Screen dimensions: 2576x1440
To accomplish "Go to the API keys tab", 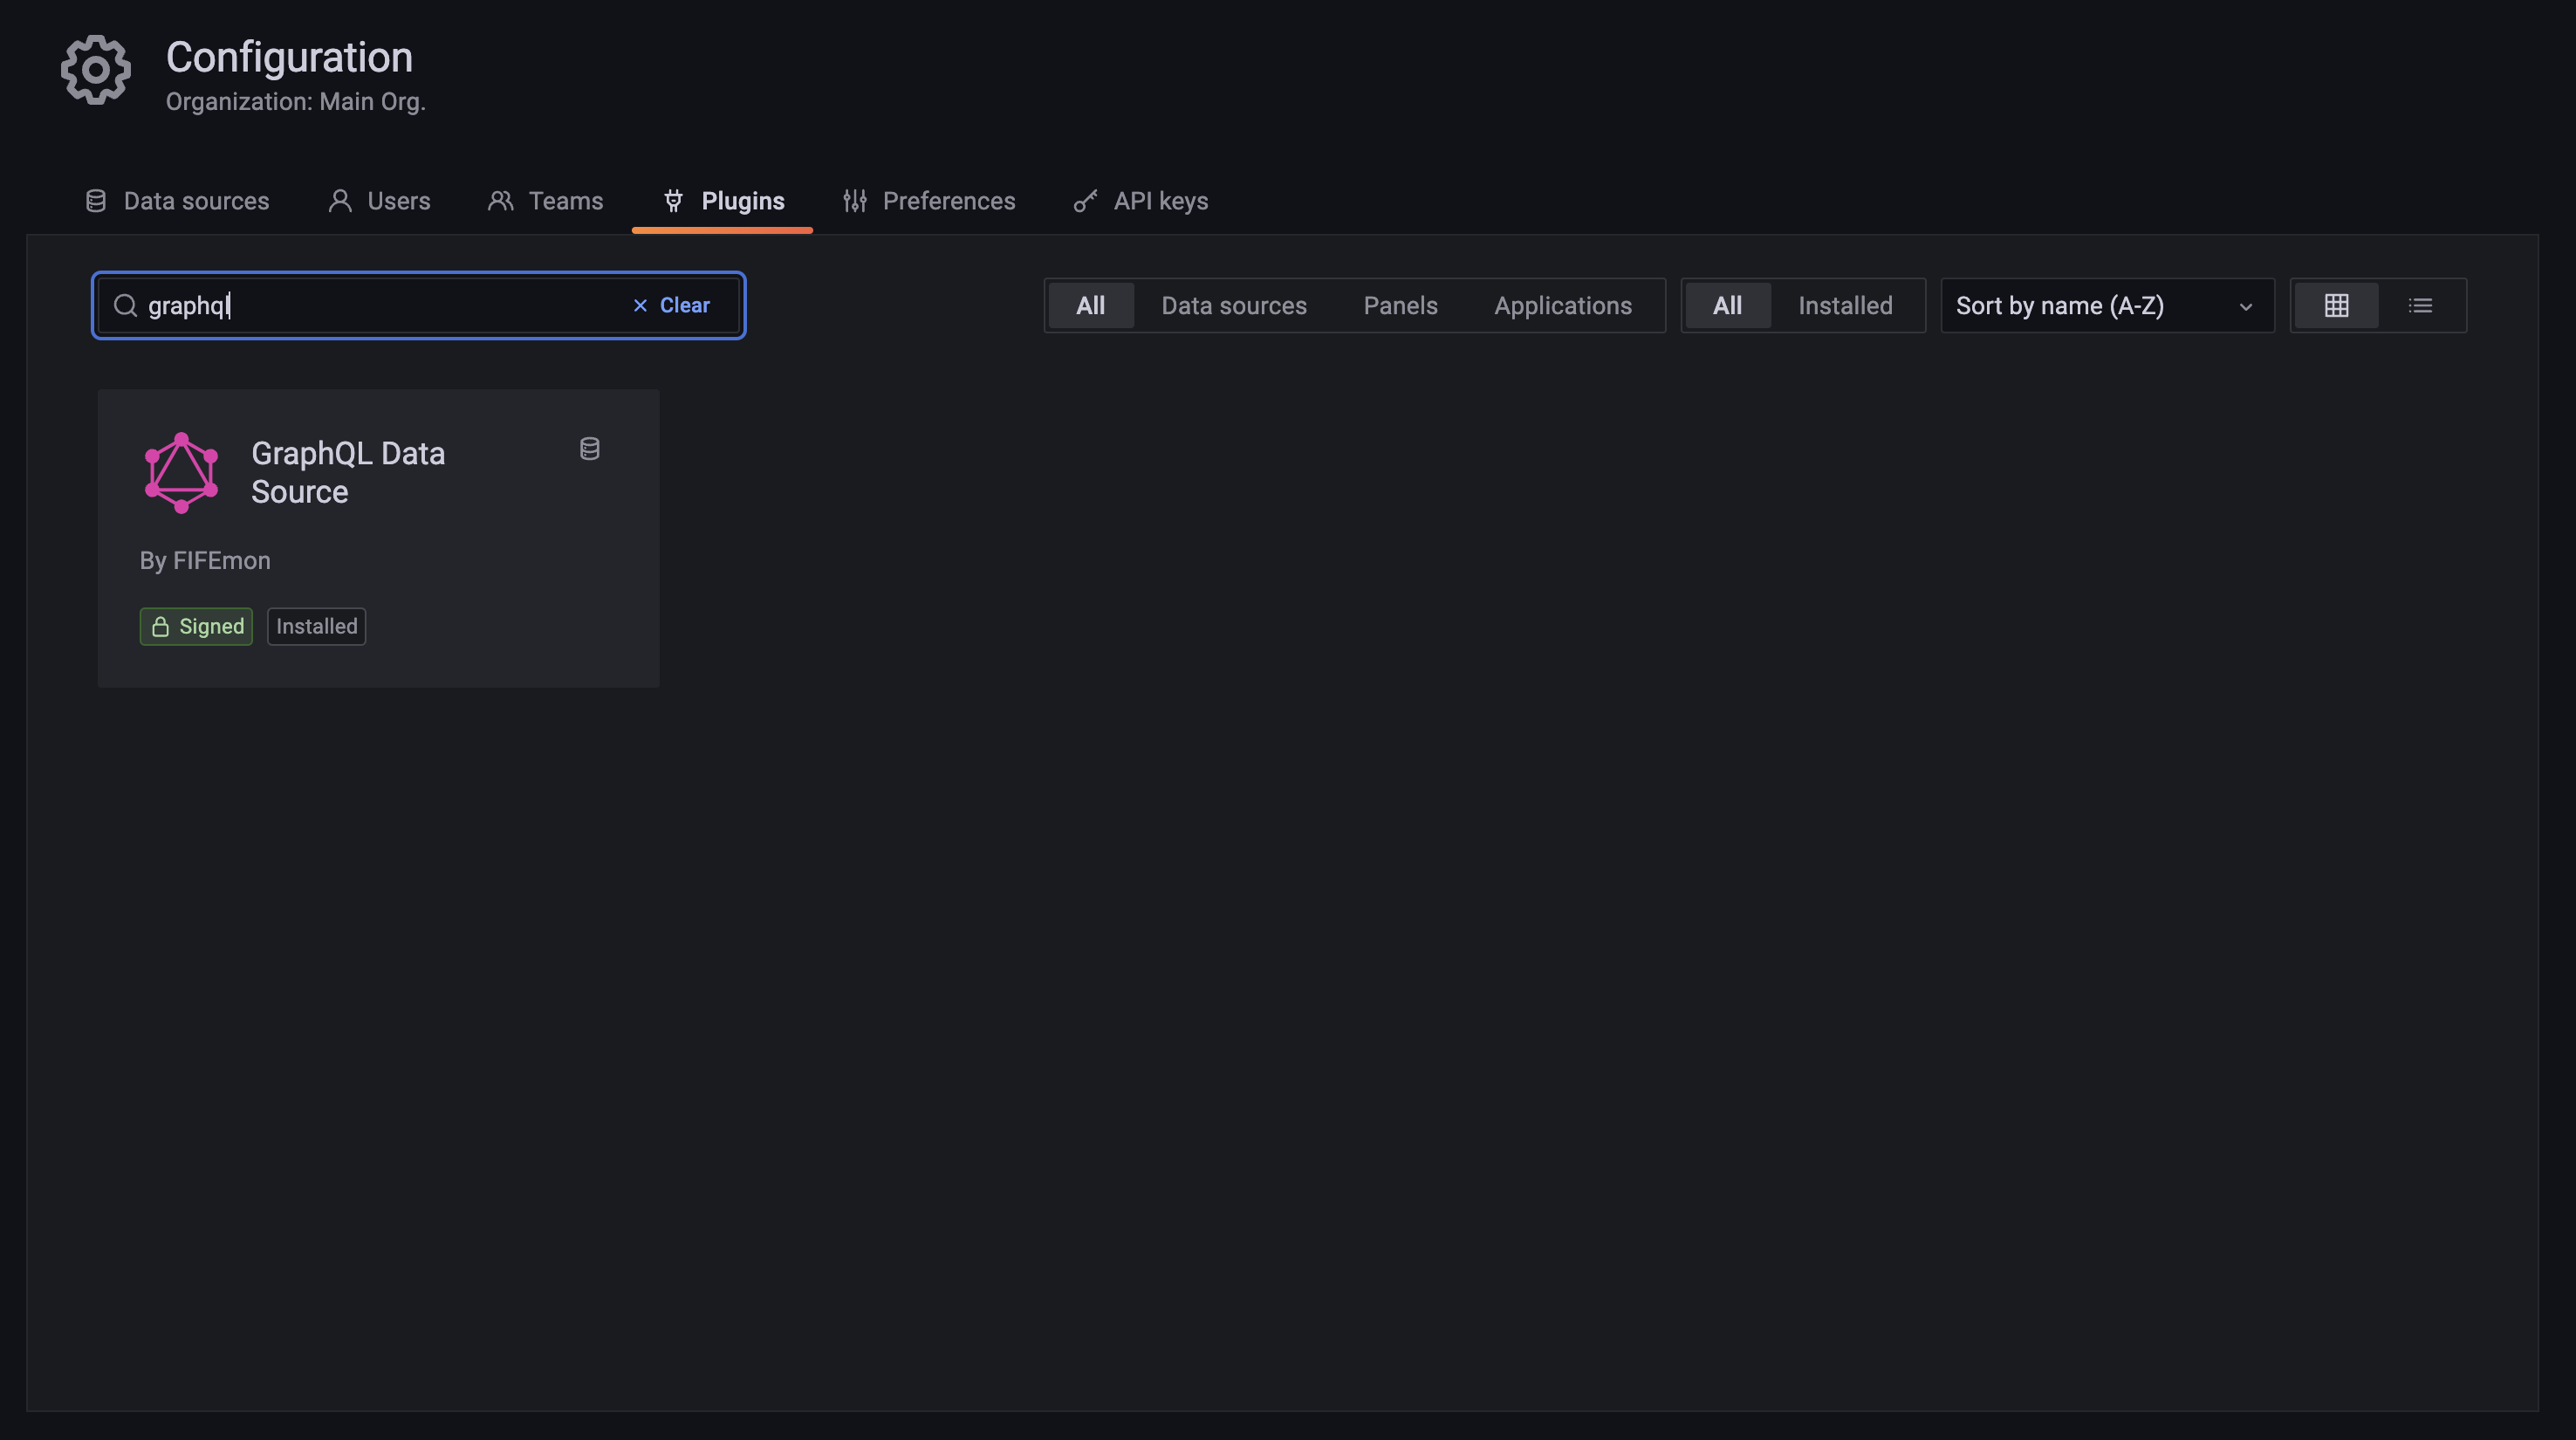I will pos(1141,201).
